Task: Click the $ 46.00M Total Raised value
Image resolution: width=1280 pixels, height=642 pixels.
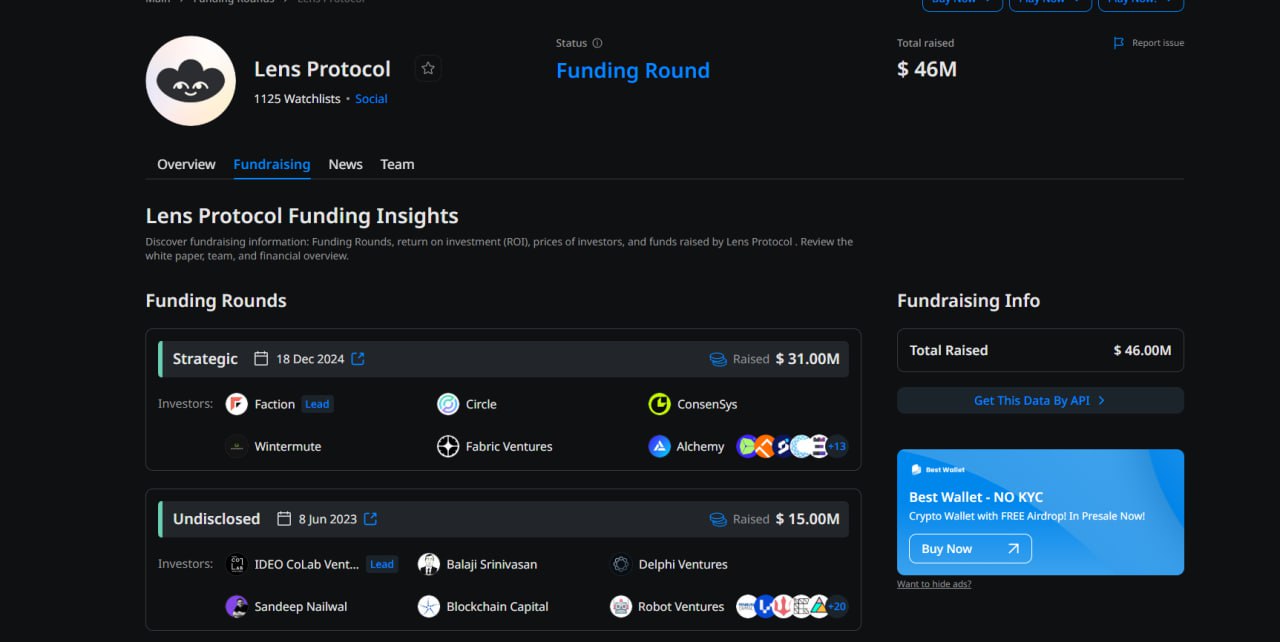Action: [1142, 350]
